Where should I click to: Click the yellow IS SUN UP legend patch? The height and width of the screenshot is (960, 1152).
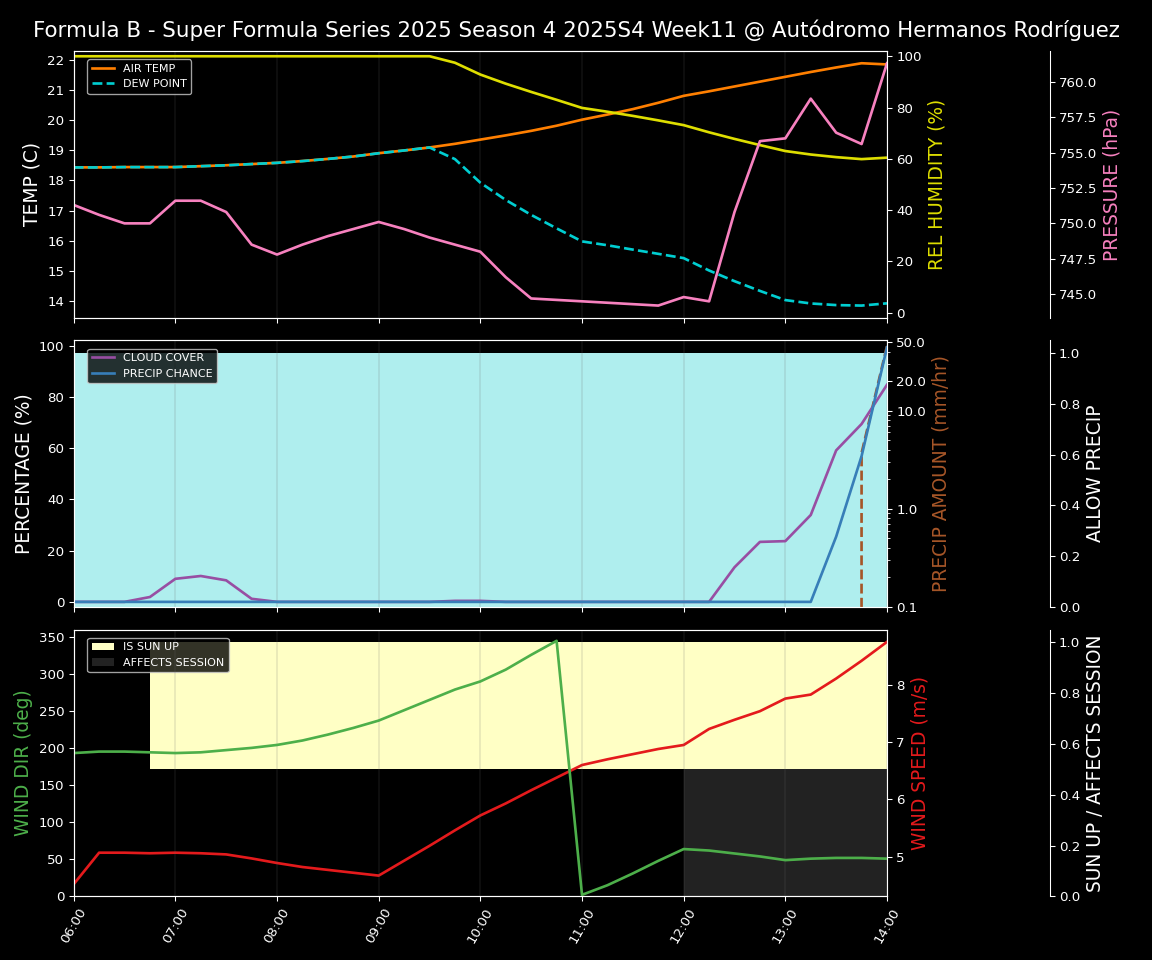(104, 646)
